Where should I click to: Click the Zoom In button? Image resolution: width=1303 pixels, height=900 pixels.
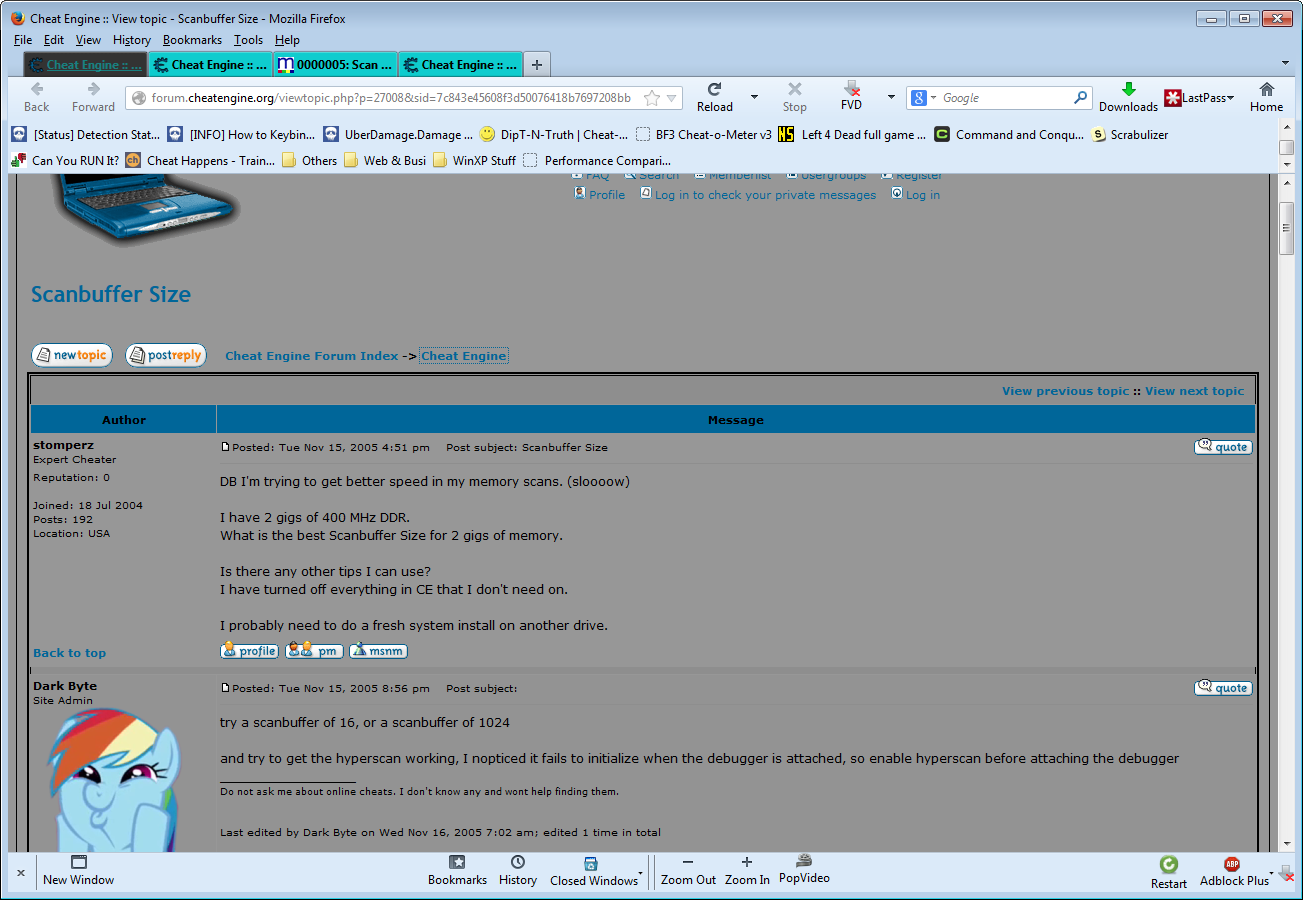pos(747,870)
